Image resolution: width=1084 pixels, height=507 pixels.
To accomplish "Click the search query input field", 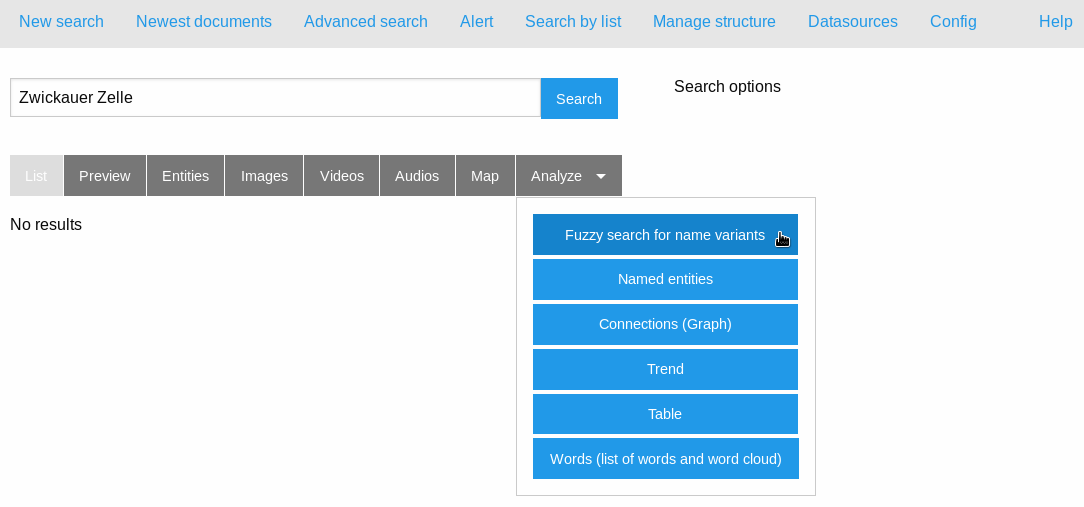I will 275,98.
